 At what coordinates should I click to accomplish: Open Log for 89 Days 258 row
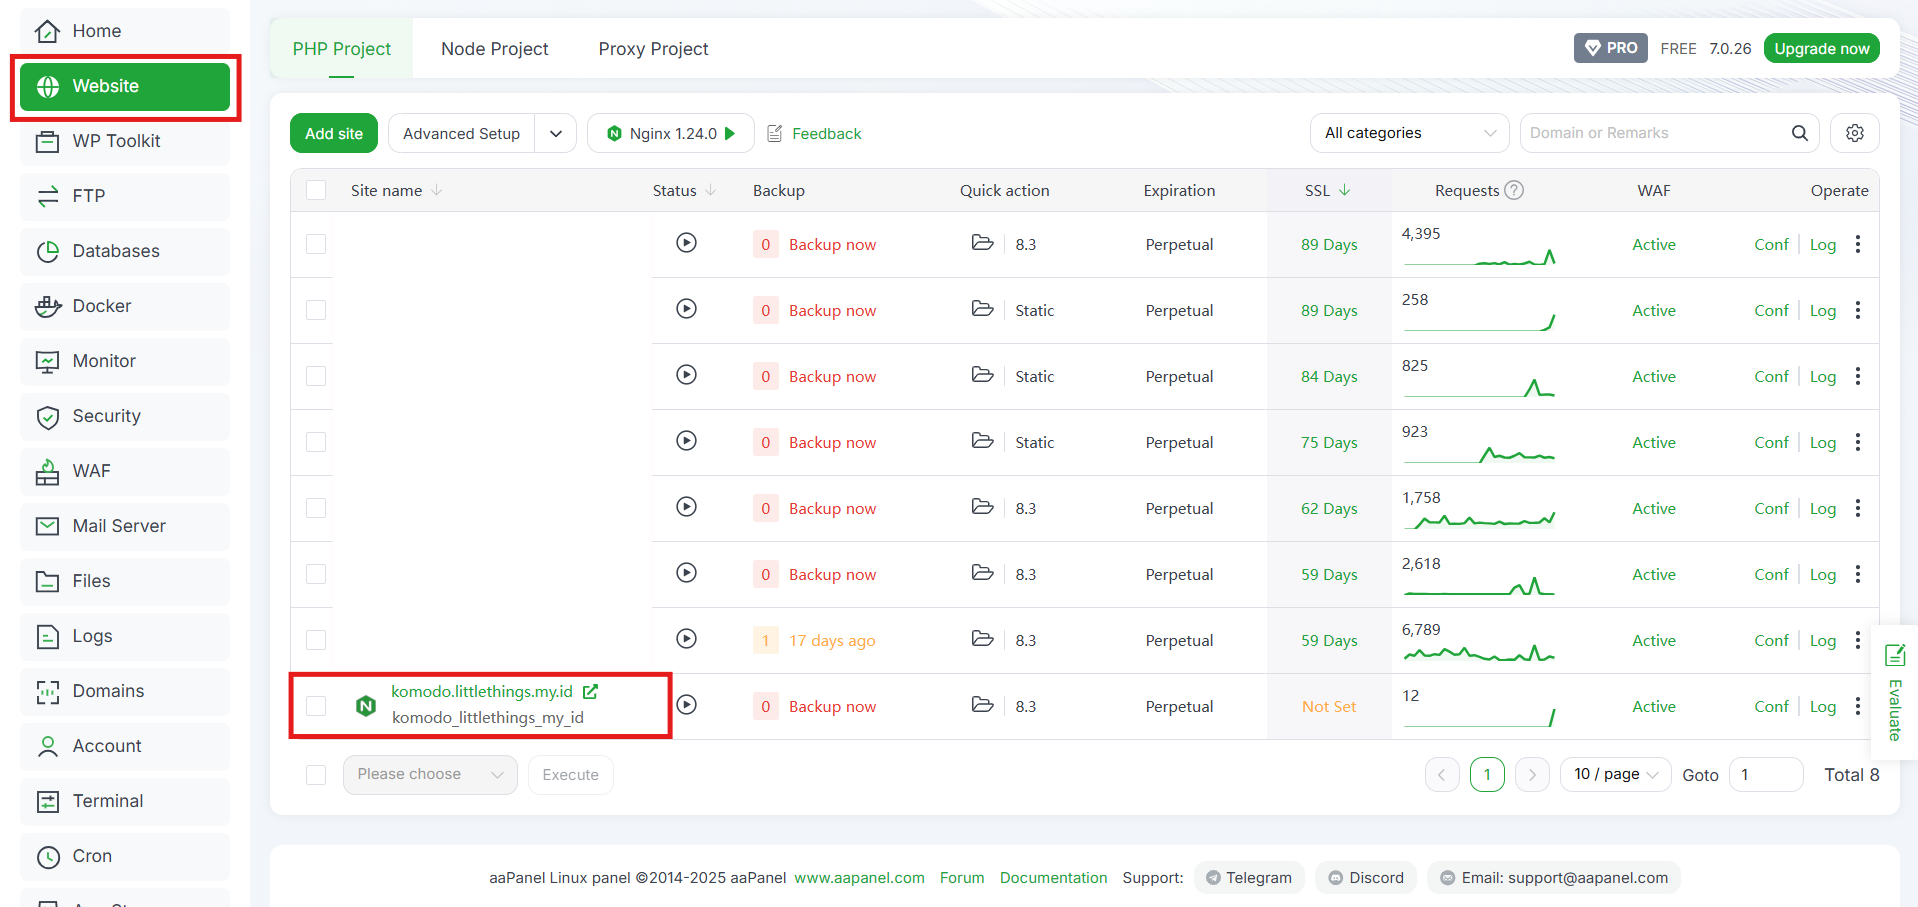coord(1823,310)
